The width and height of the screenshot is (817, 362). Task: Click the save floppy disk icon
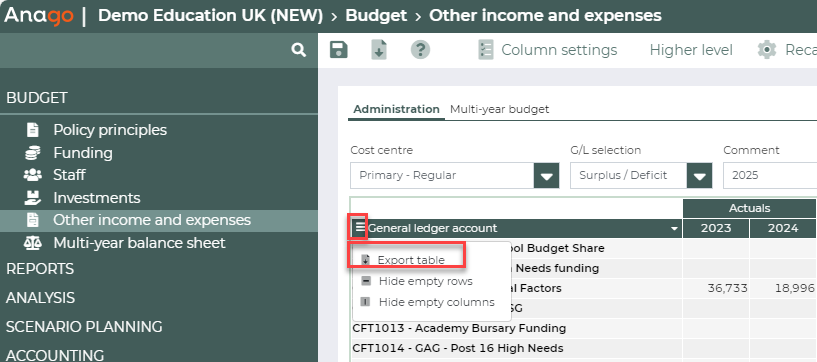339,50
